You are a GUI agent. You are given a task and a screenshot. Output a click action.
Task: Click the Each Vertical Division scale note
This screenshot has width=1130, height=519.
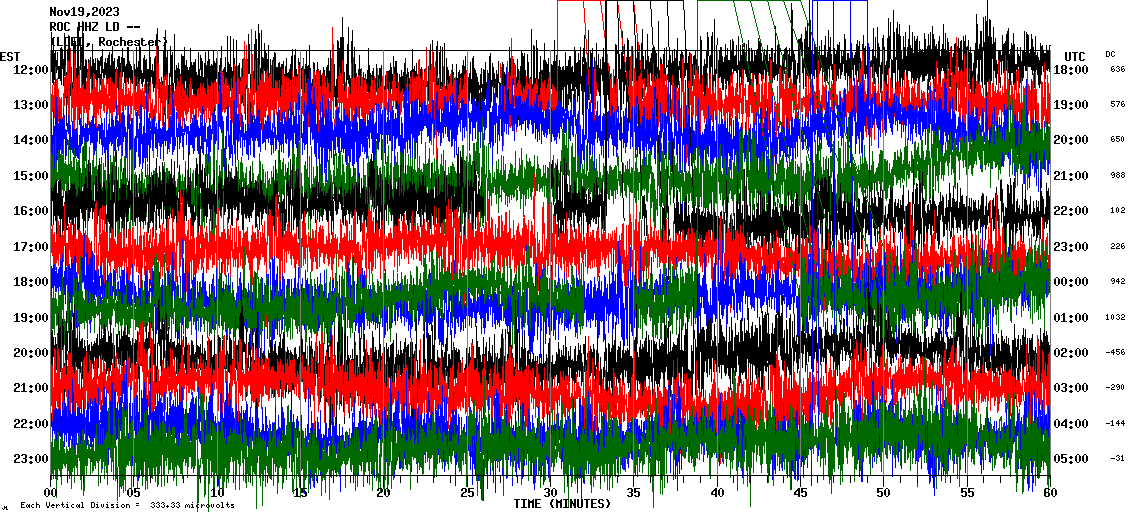(127, 505)
